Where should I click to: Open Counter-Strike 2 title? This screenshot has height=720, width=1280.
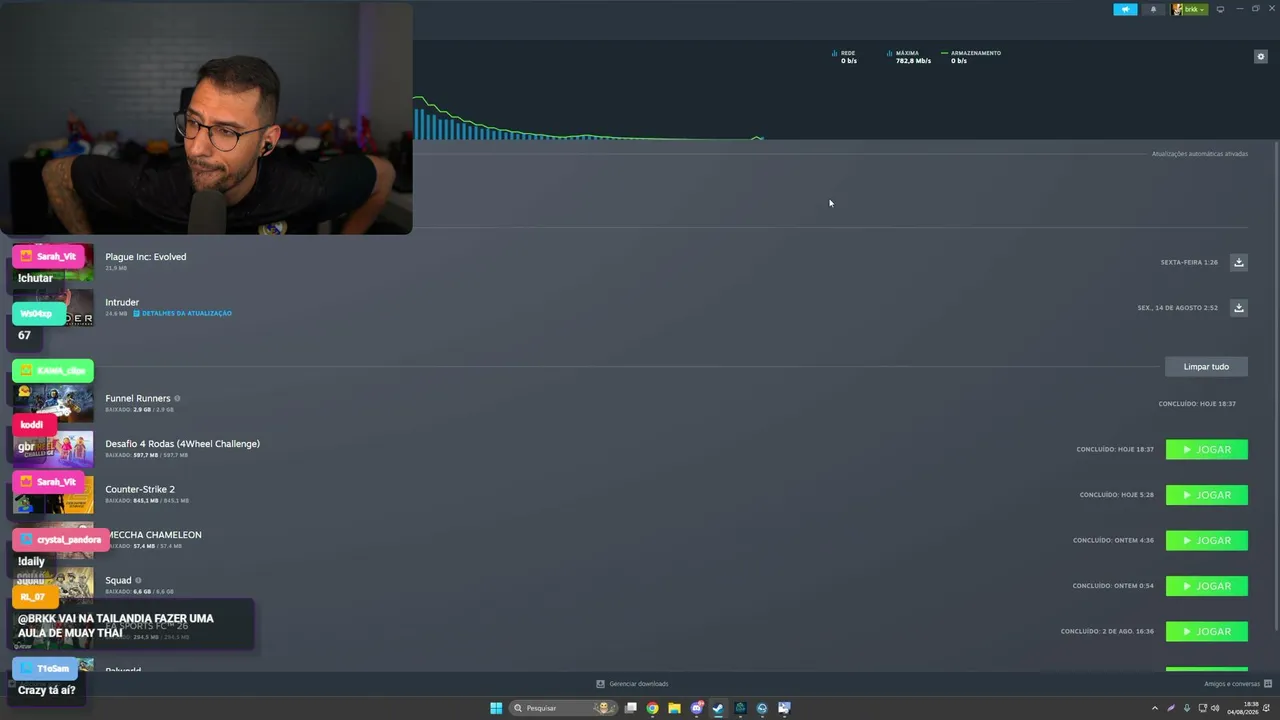click(140, 489)
